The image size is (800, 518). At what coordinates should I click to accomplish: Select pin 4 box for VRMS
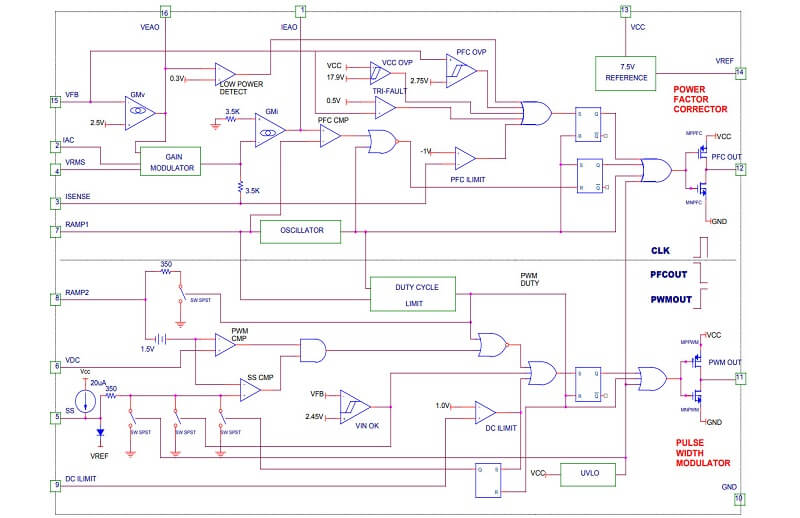(x=56, y=169)
